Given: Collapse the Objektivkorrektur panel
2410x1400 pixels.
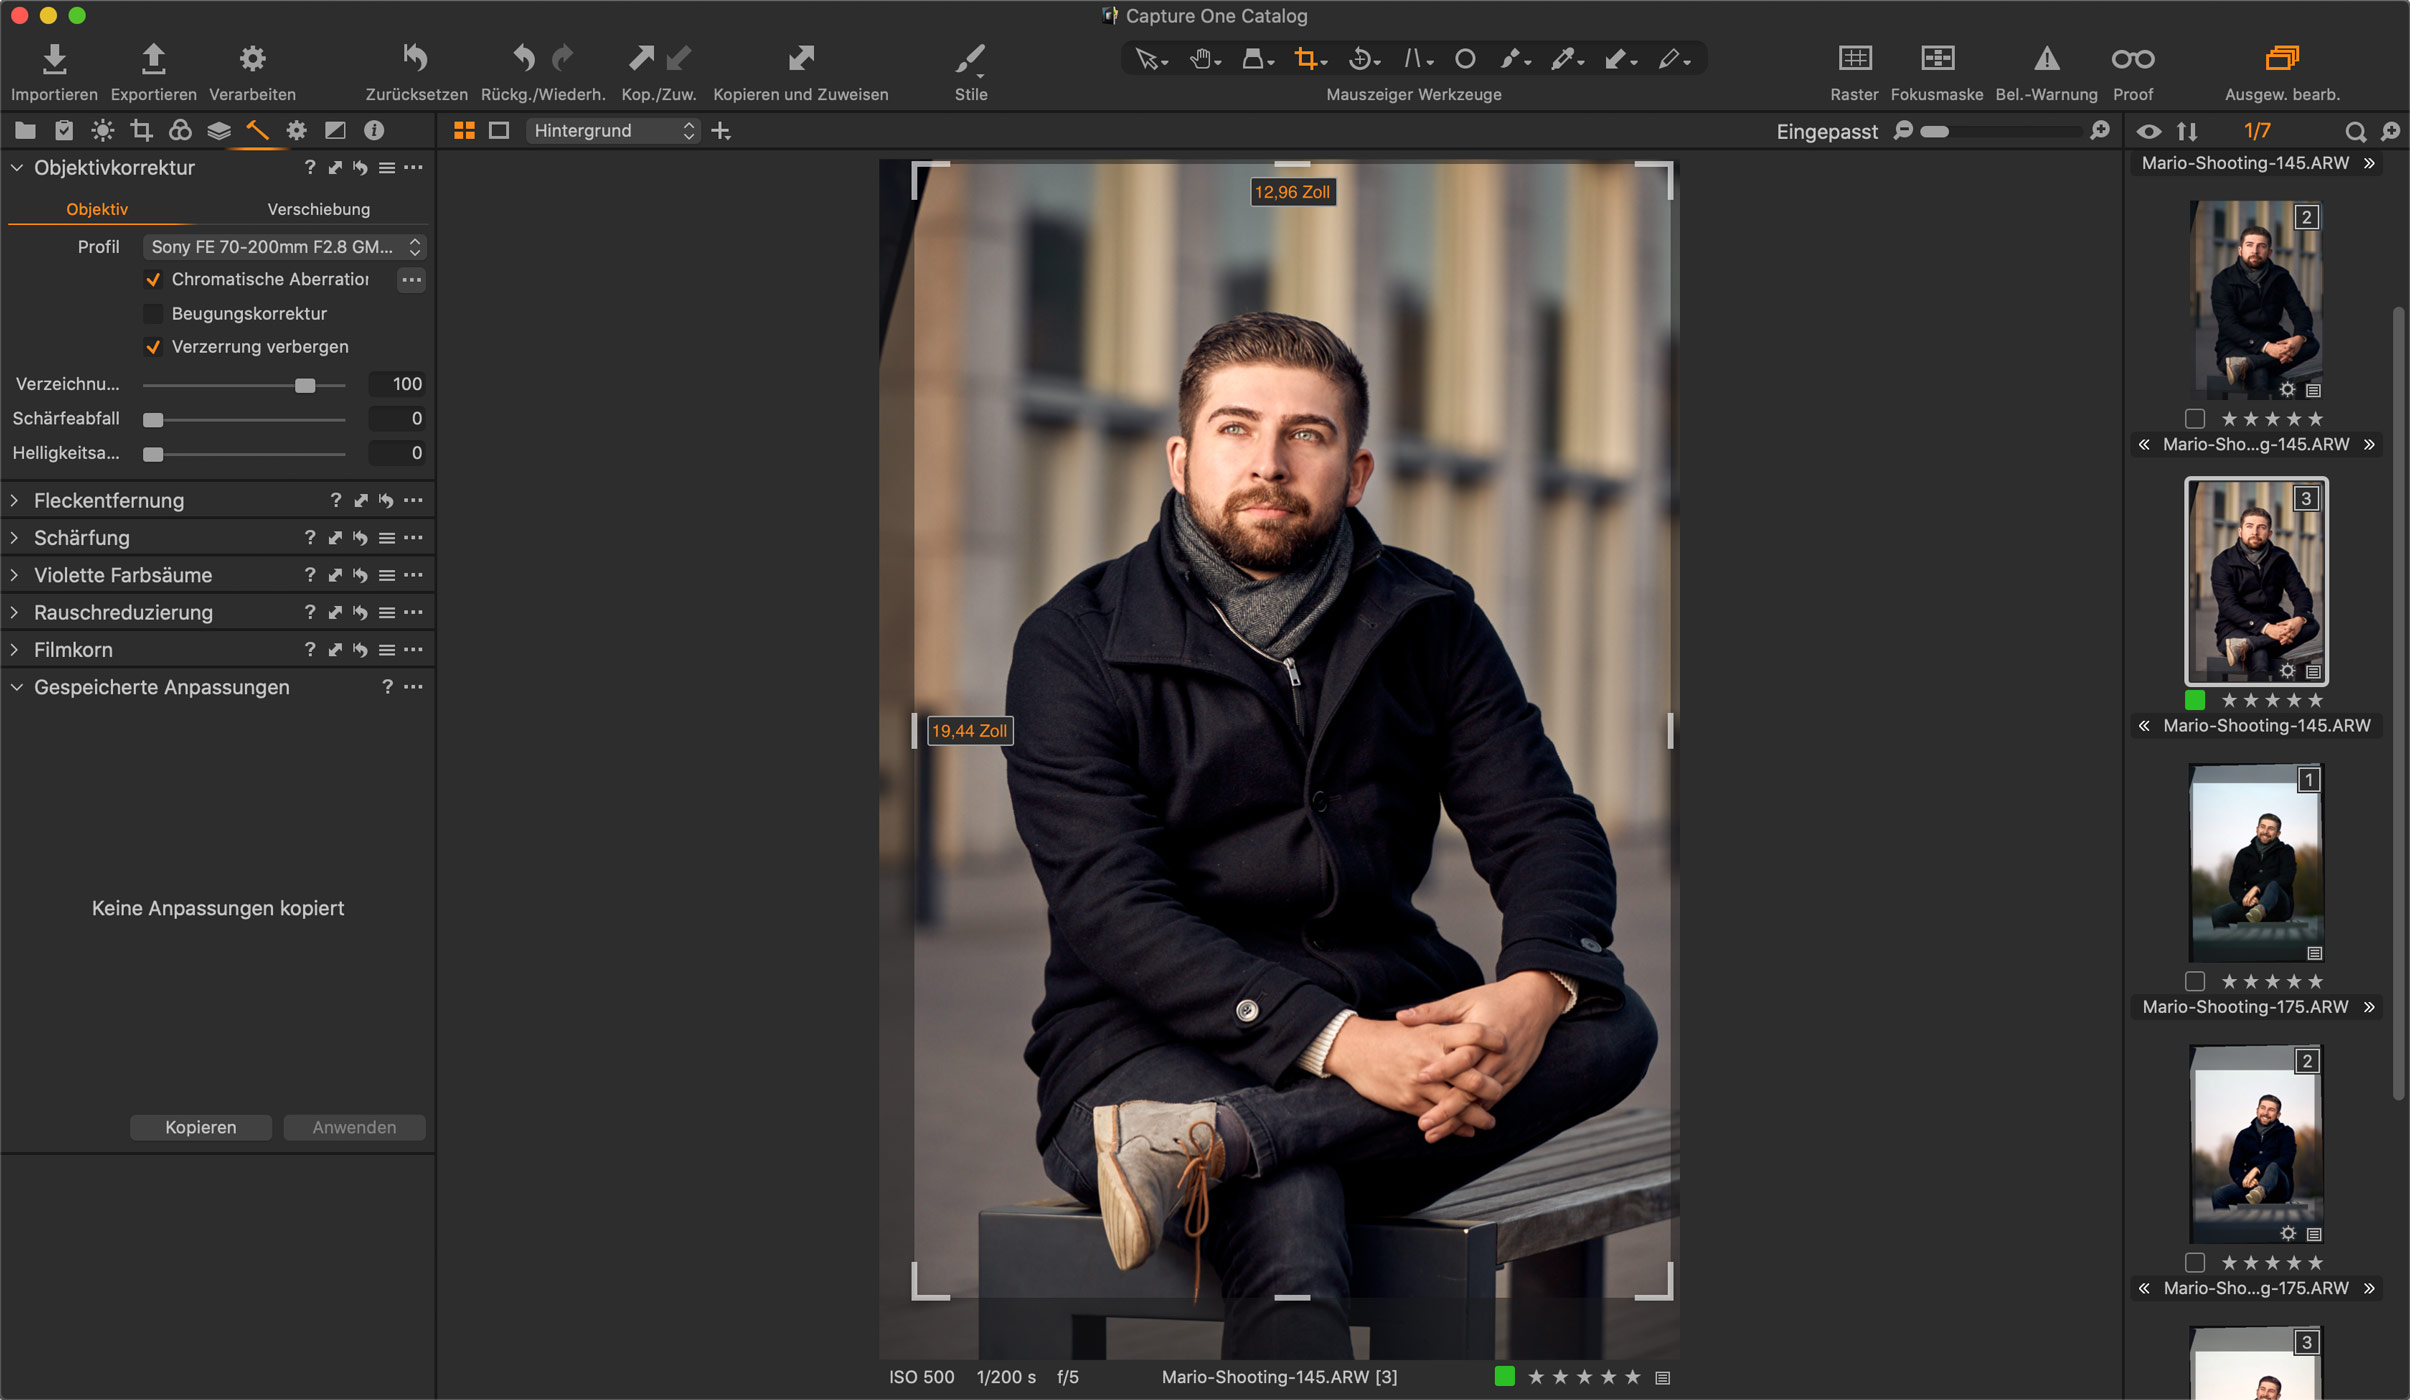Looking at the screenshot, I should (15, 167).
